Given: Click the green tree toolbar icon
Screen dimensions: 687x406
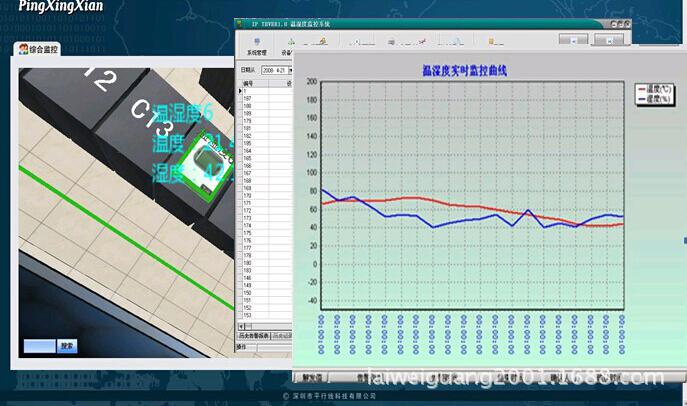Looking at the screenshot, I should 291,42.
